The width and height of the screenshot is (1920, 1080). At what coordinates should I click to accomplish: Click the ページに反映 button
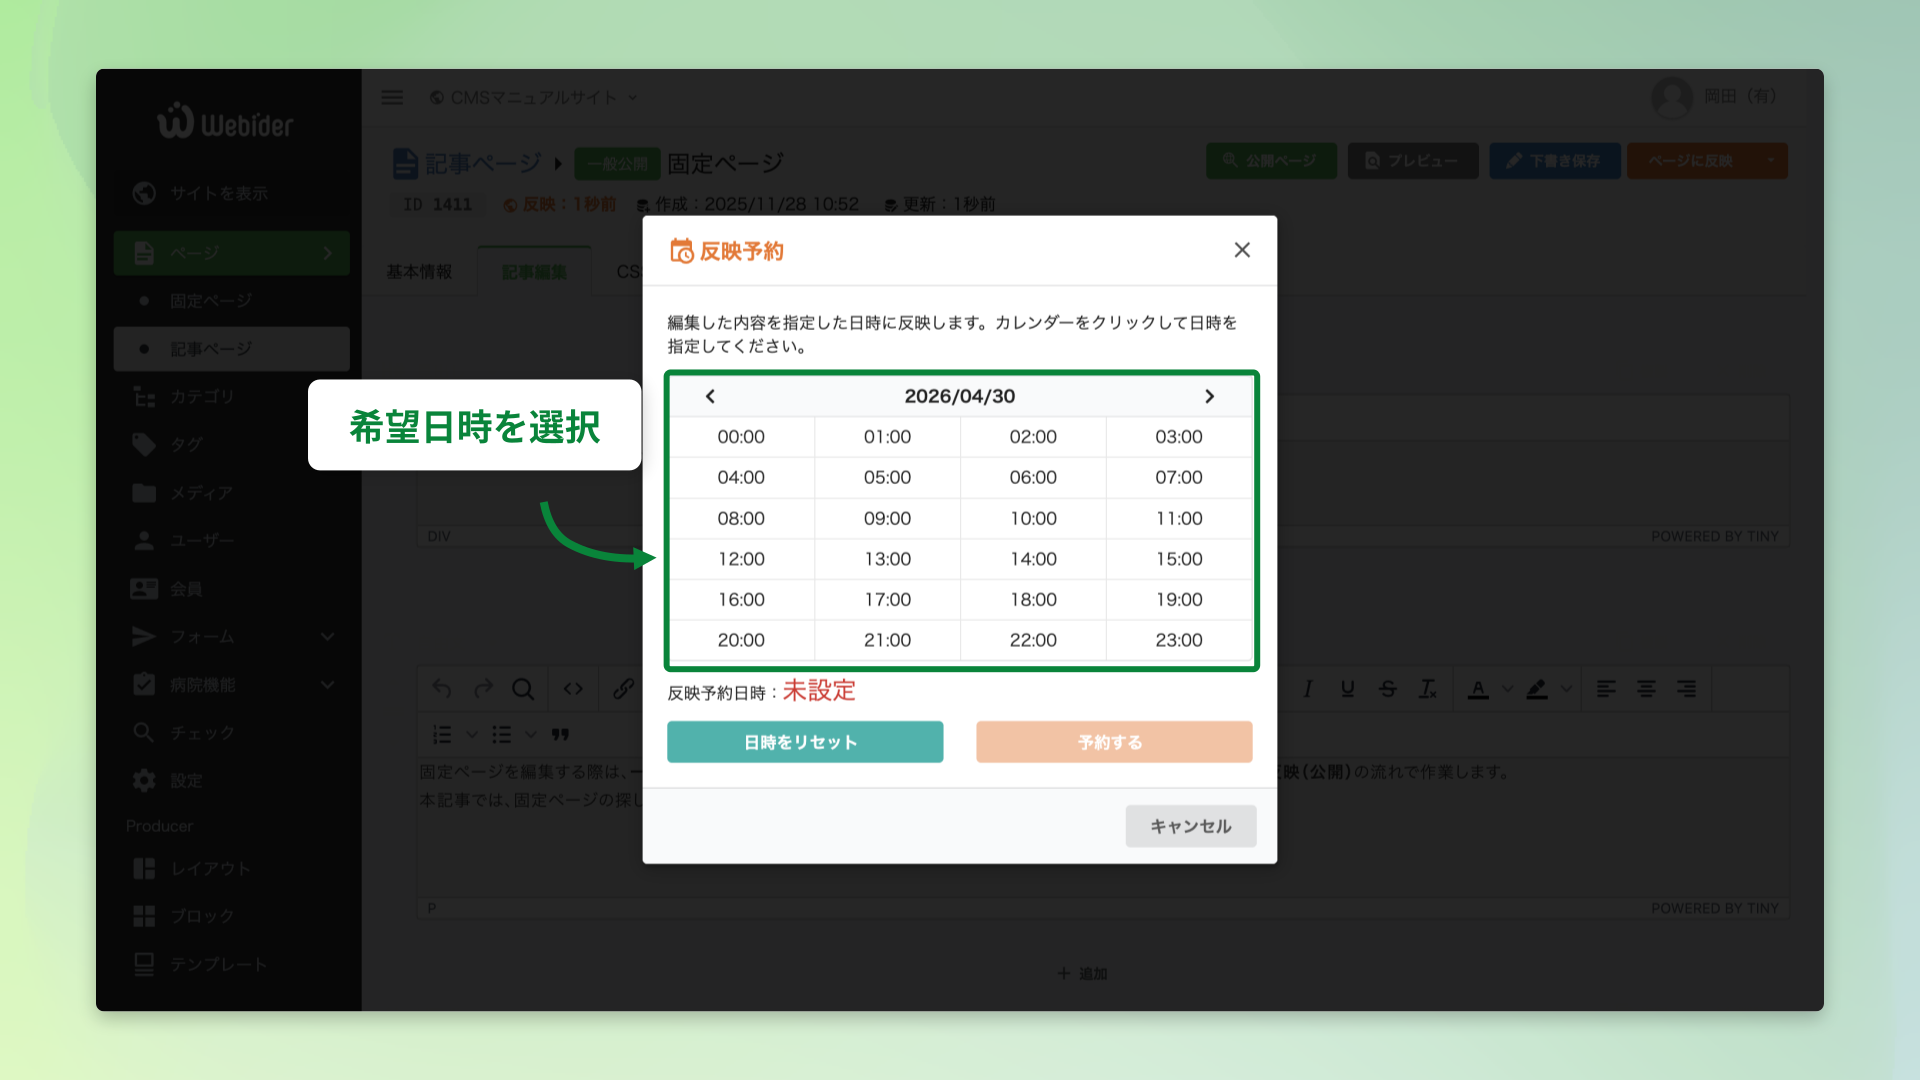1691,161
